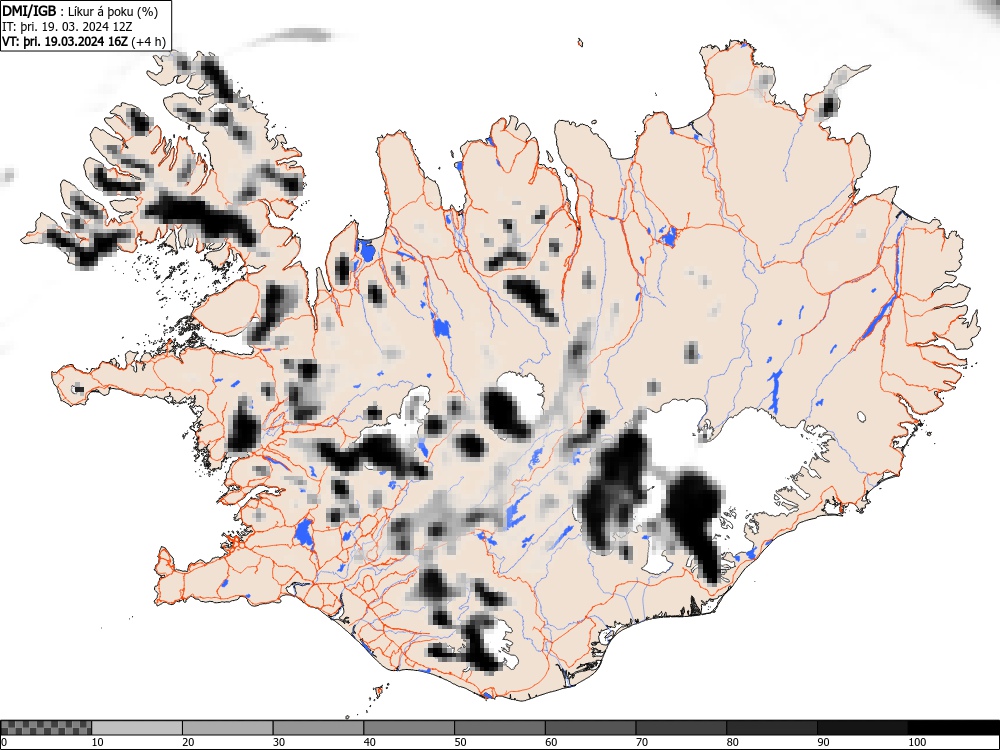Click the legend label '100'
Screen dimensions: 1000x750
click(916, 742)
